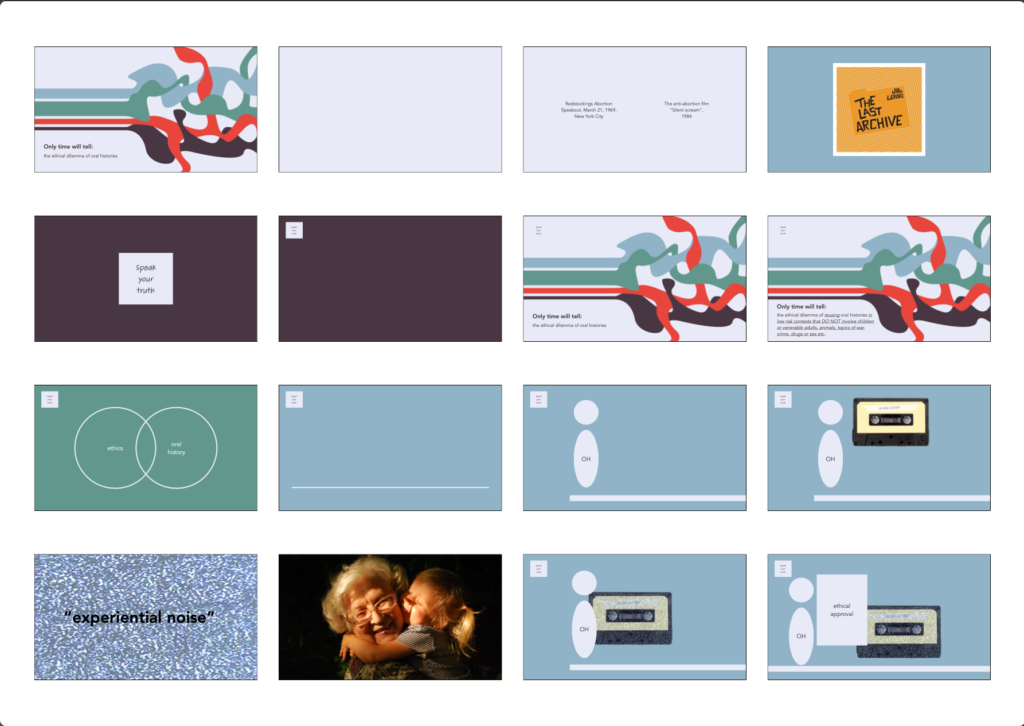Viewport: 1024px width, 726px height.
Task: Pick the blue slide with only a horizontal line
Action: (390, 447)
